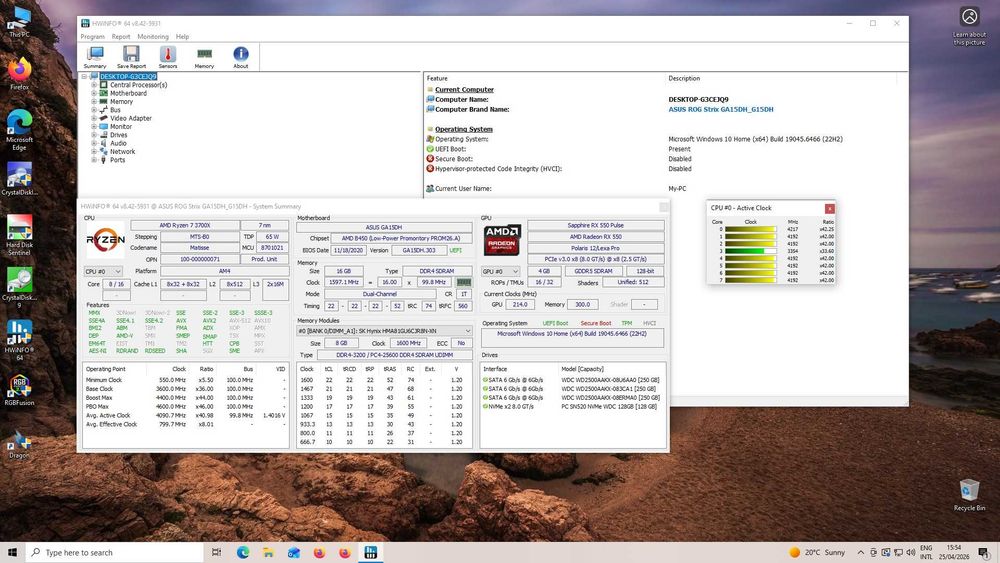Image resolution: width=1000 pixels, height=563 pixels.
Task: Open the Report menu
Action: [121, 37]
